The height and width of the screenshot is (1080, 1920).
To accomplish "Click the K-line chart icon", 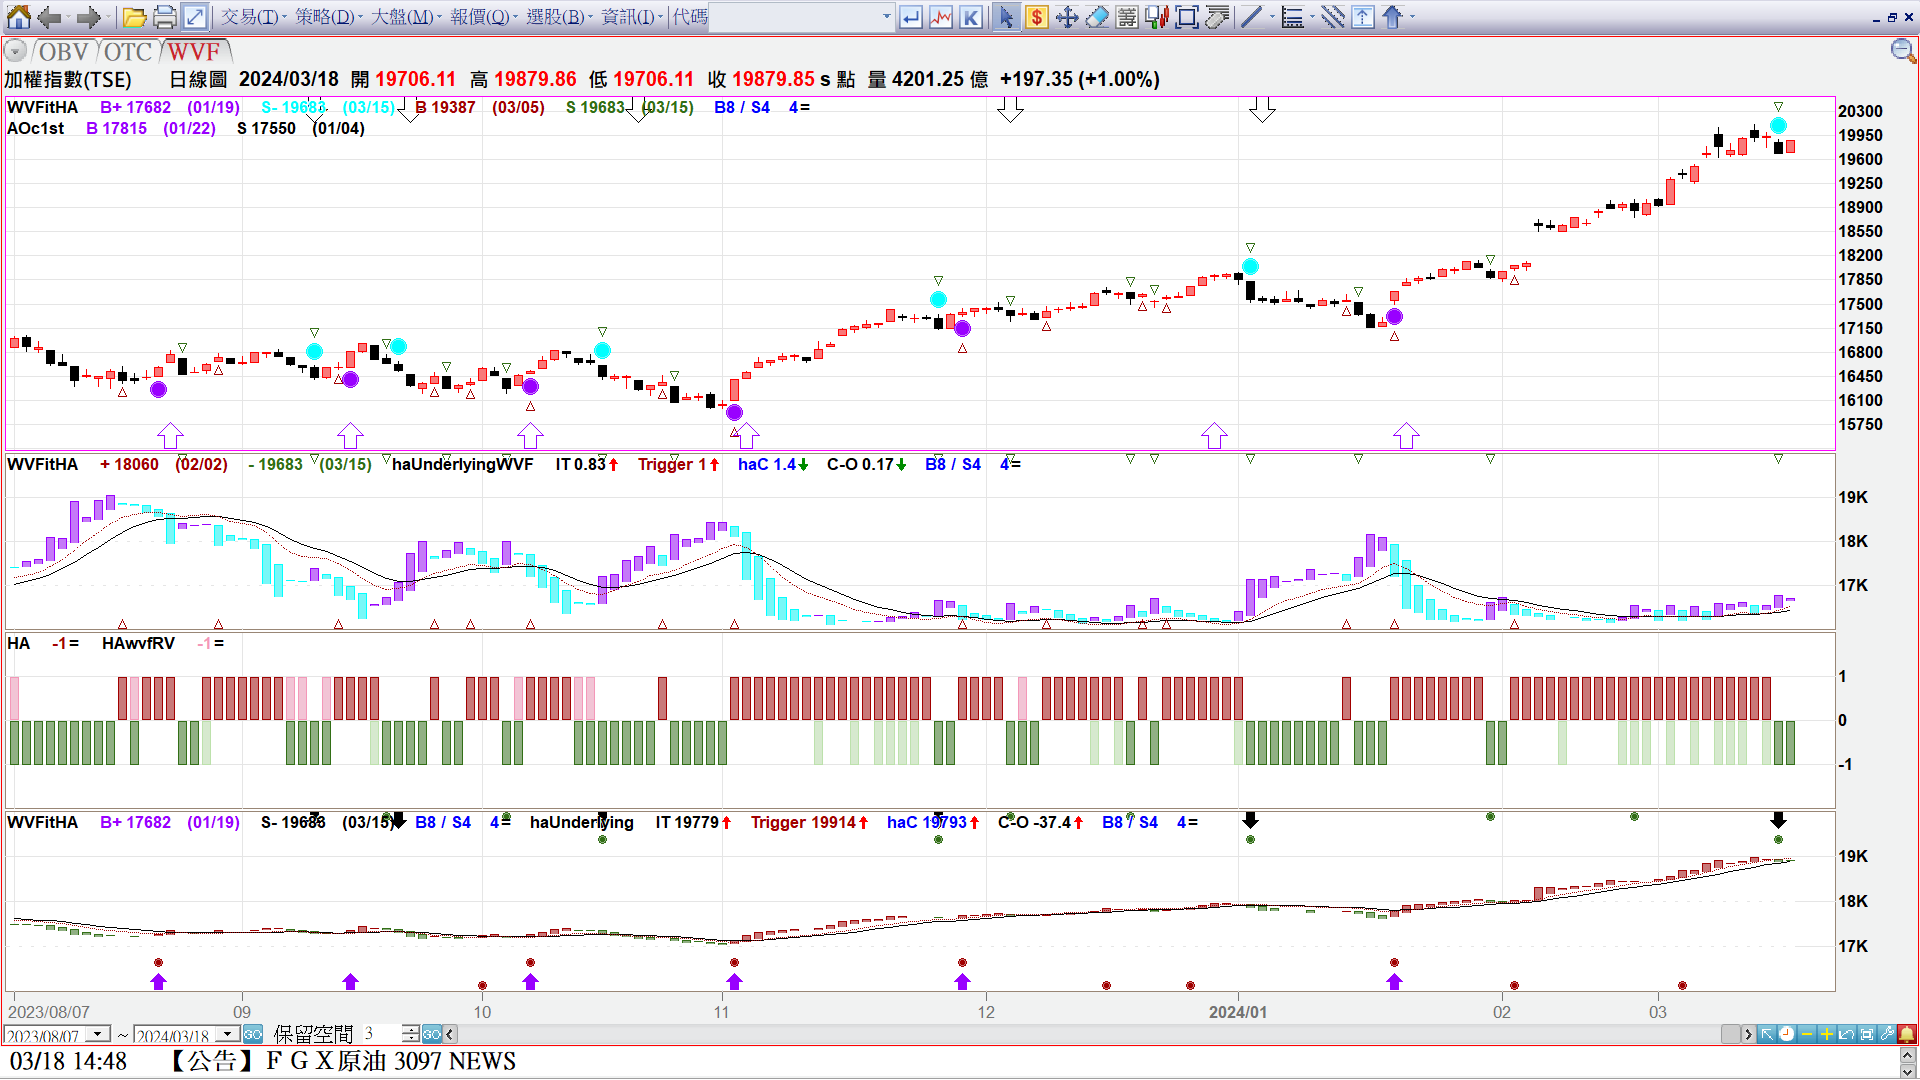I will (971, 17).
